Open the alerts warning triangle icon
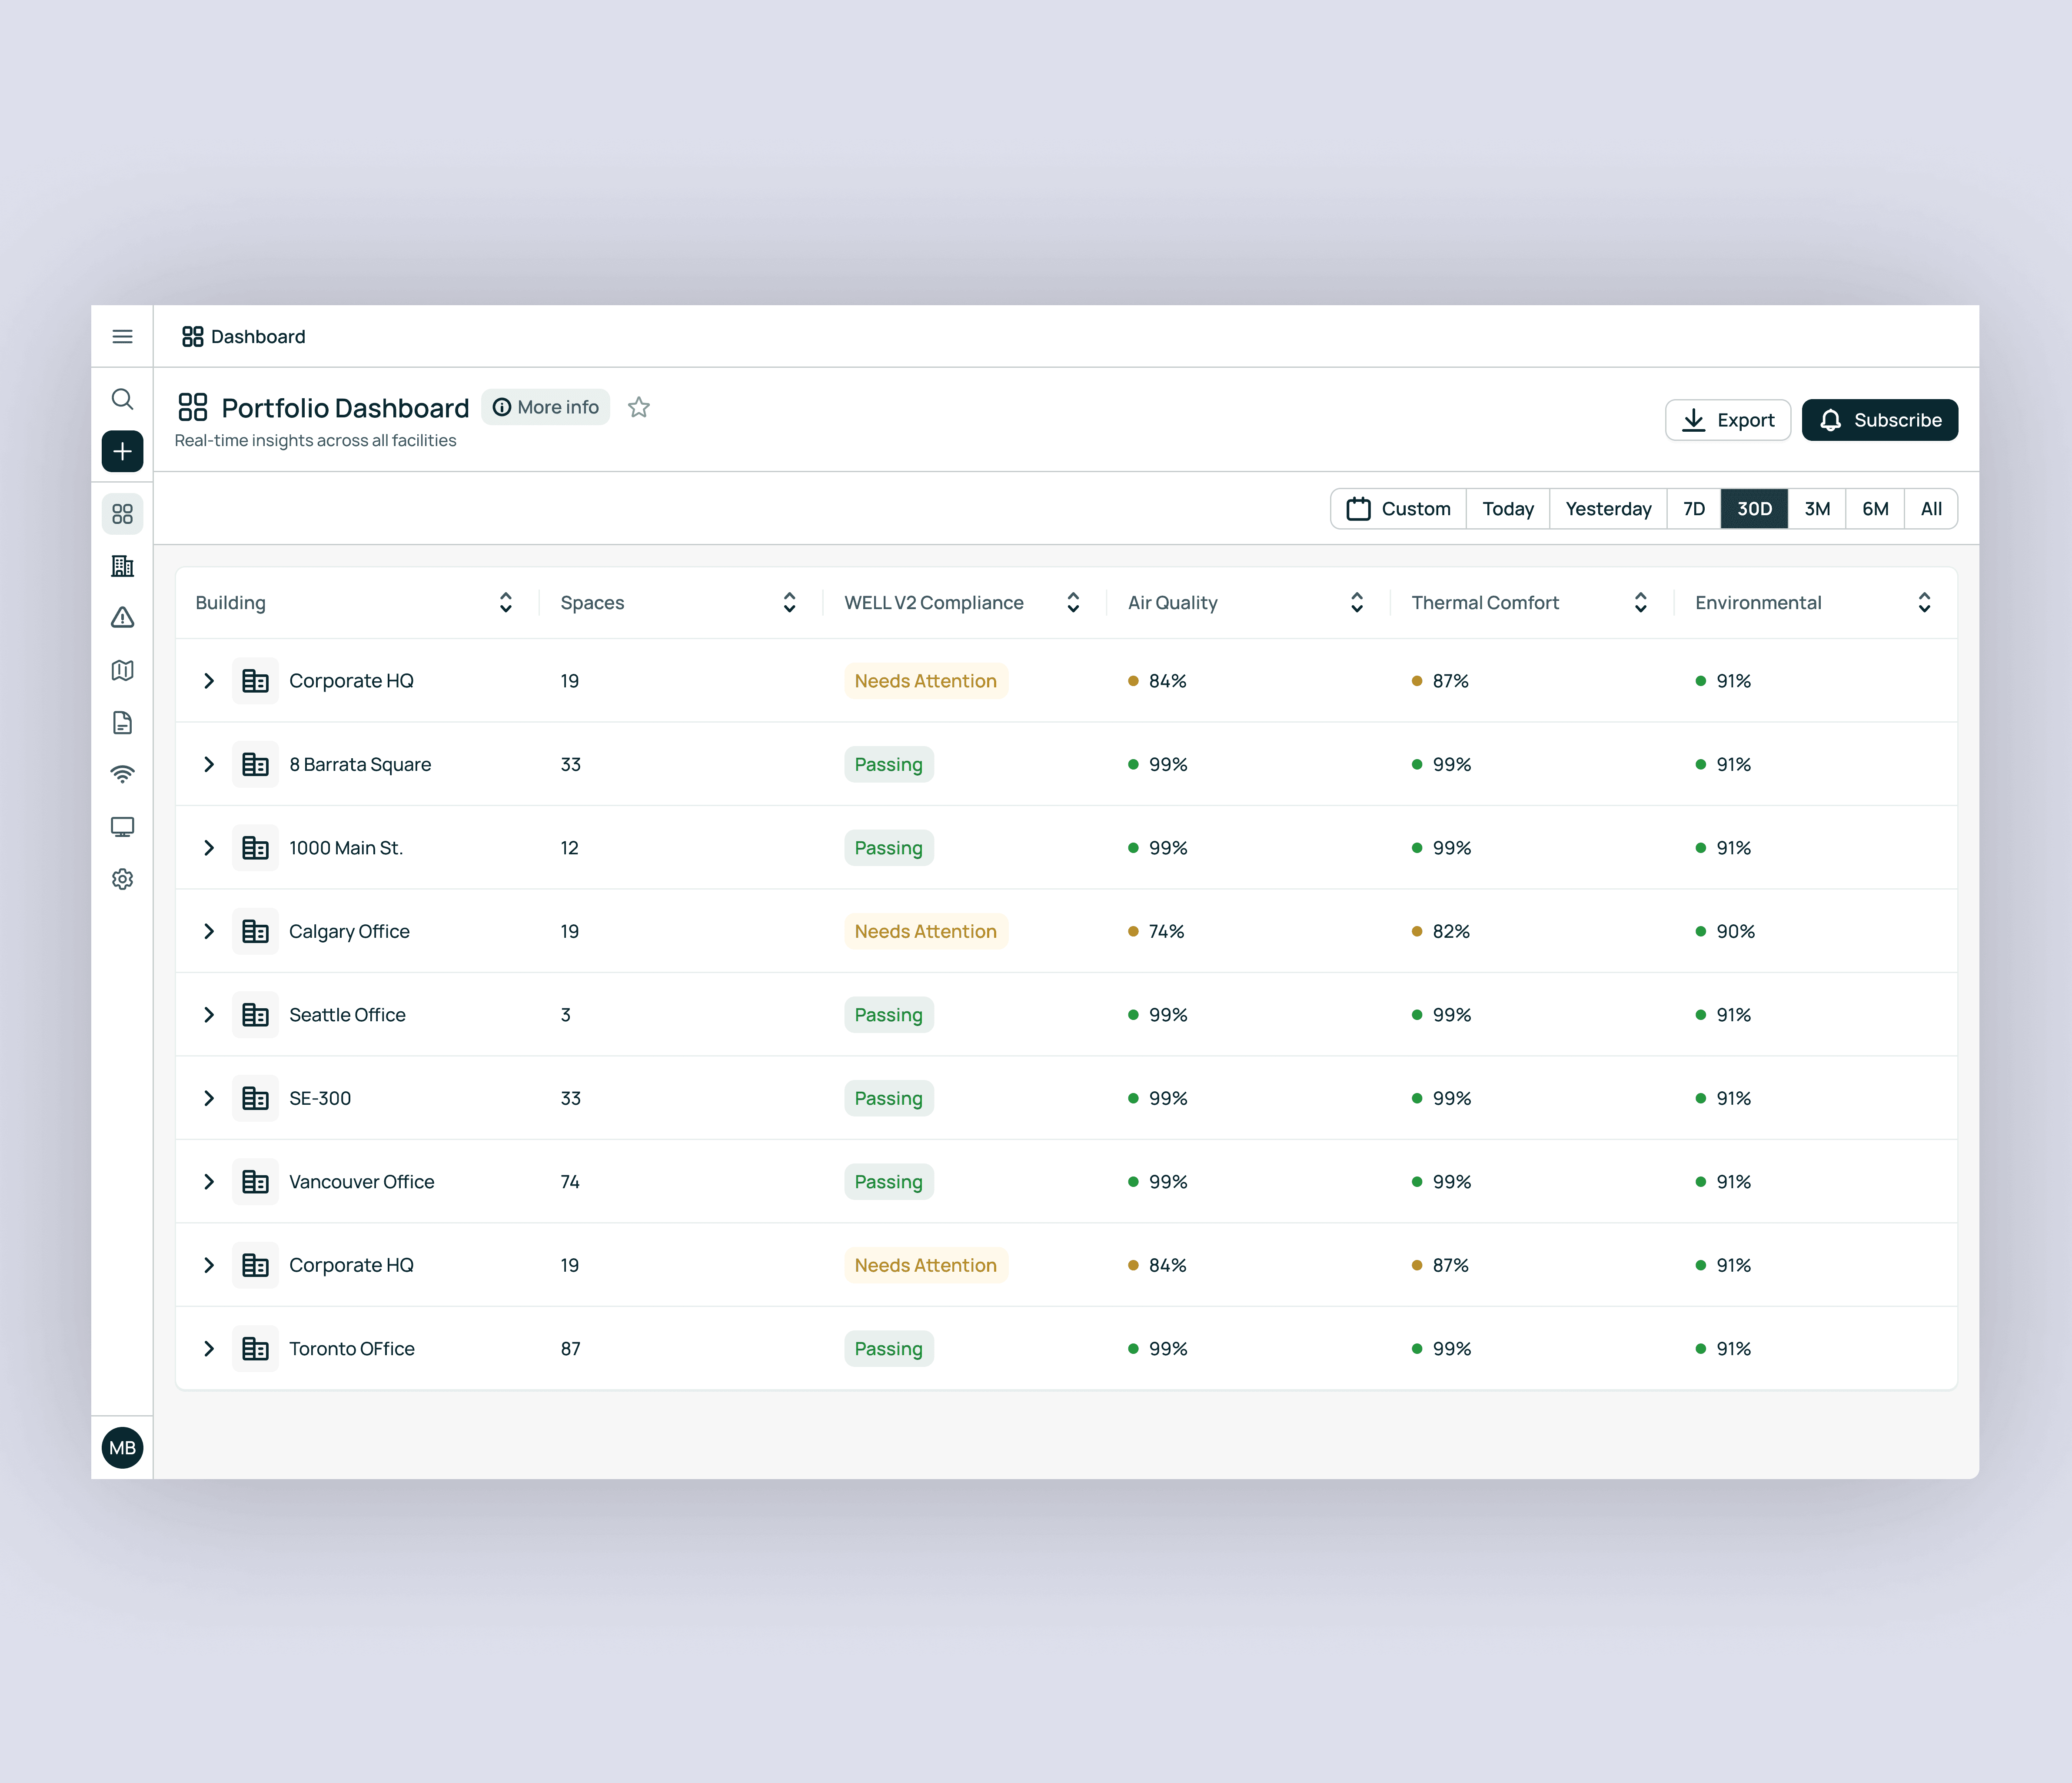 tap(122, 618)
